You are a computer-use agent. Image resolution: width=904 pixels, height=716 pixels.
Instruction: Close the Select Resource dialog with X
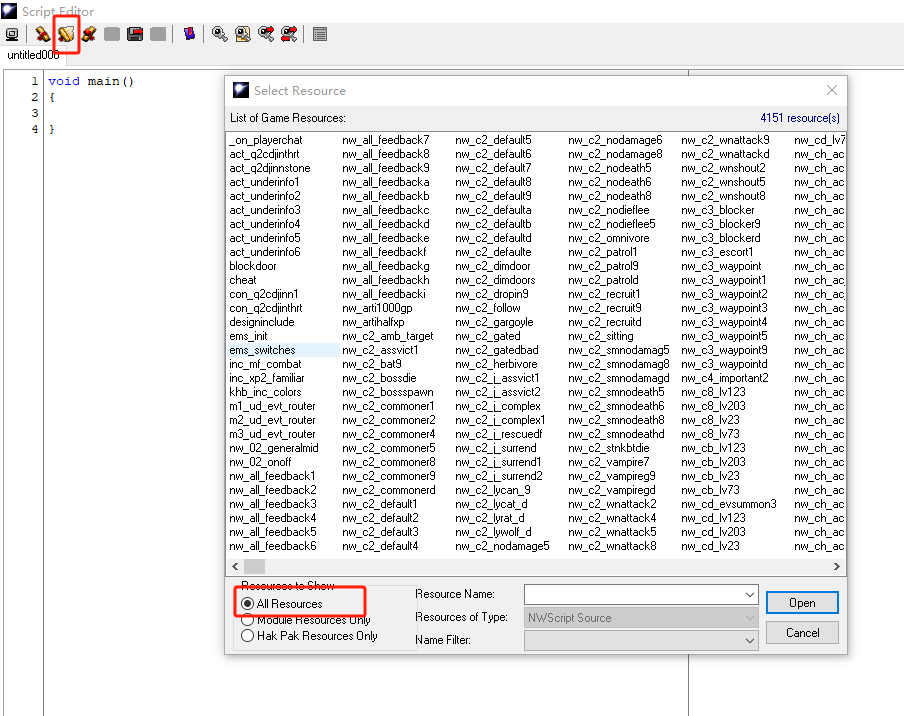(x=831, y=90)
